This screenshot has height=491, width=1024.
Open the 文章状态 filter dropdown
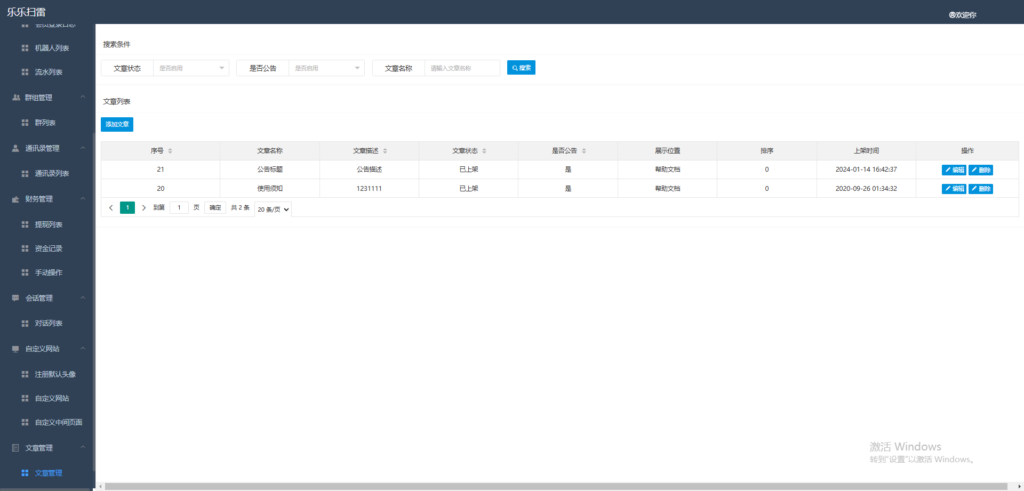pos(191,68)
